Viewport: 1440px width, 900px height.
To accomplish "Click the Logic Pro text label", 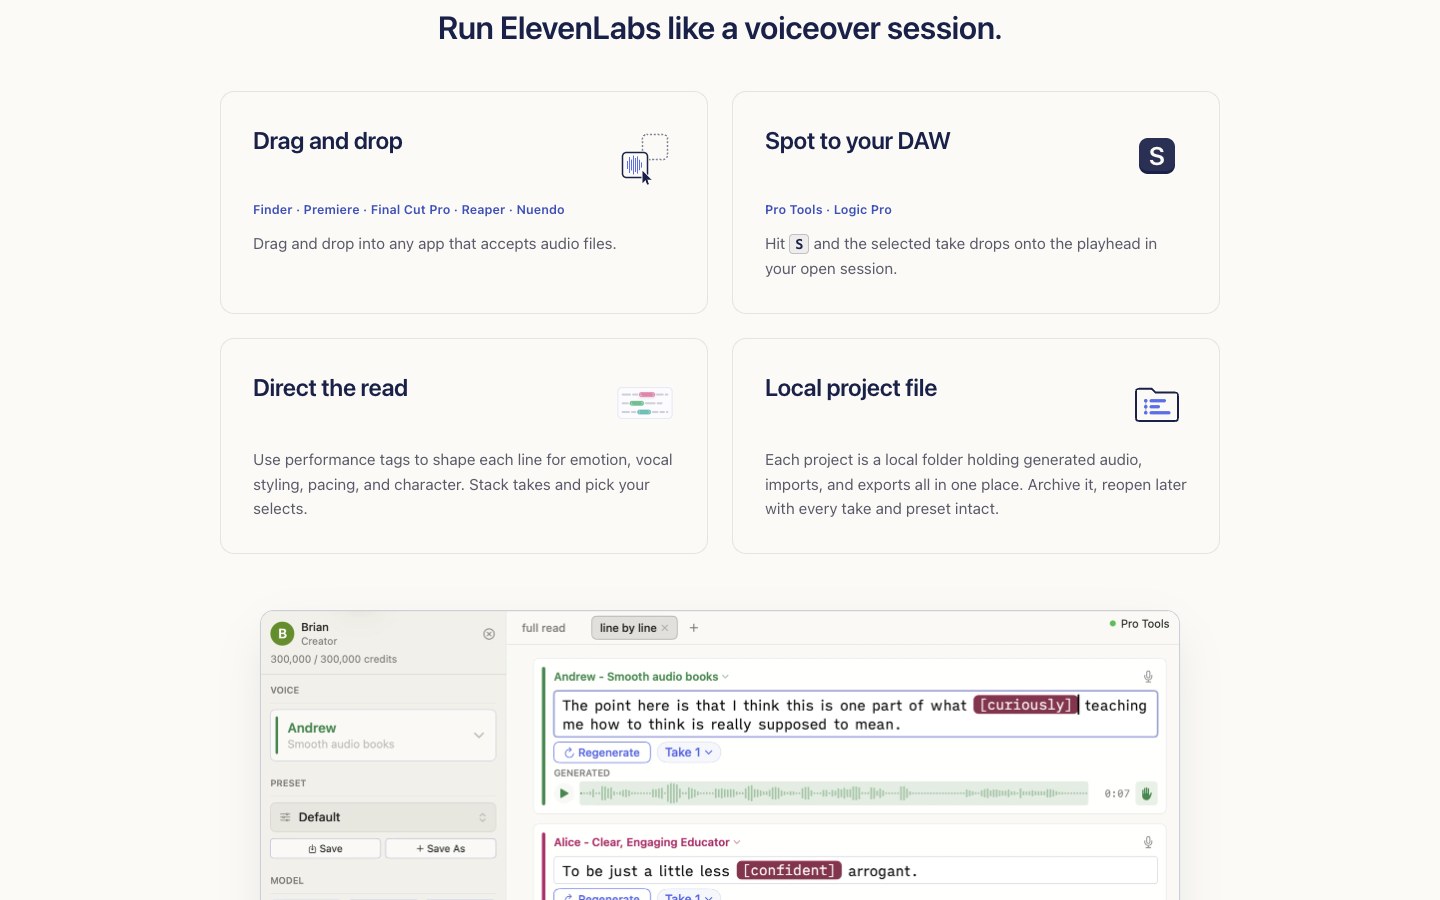I will coord(863,210).
